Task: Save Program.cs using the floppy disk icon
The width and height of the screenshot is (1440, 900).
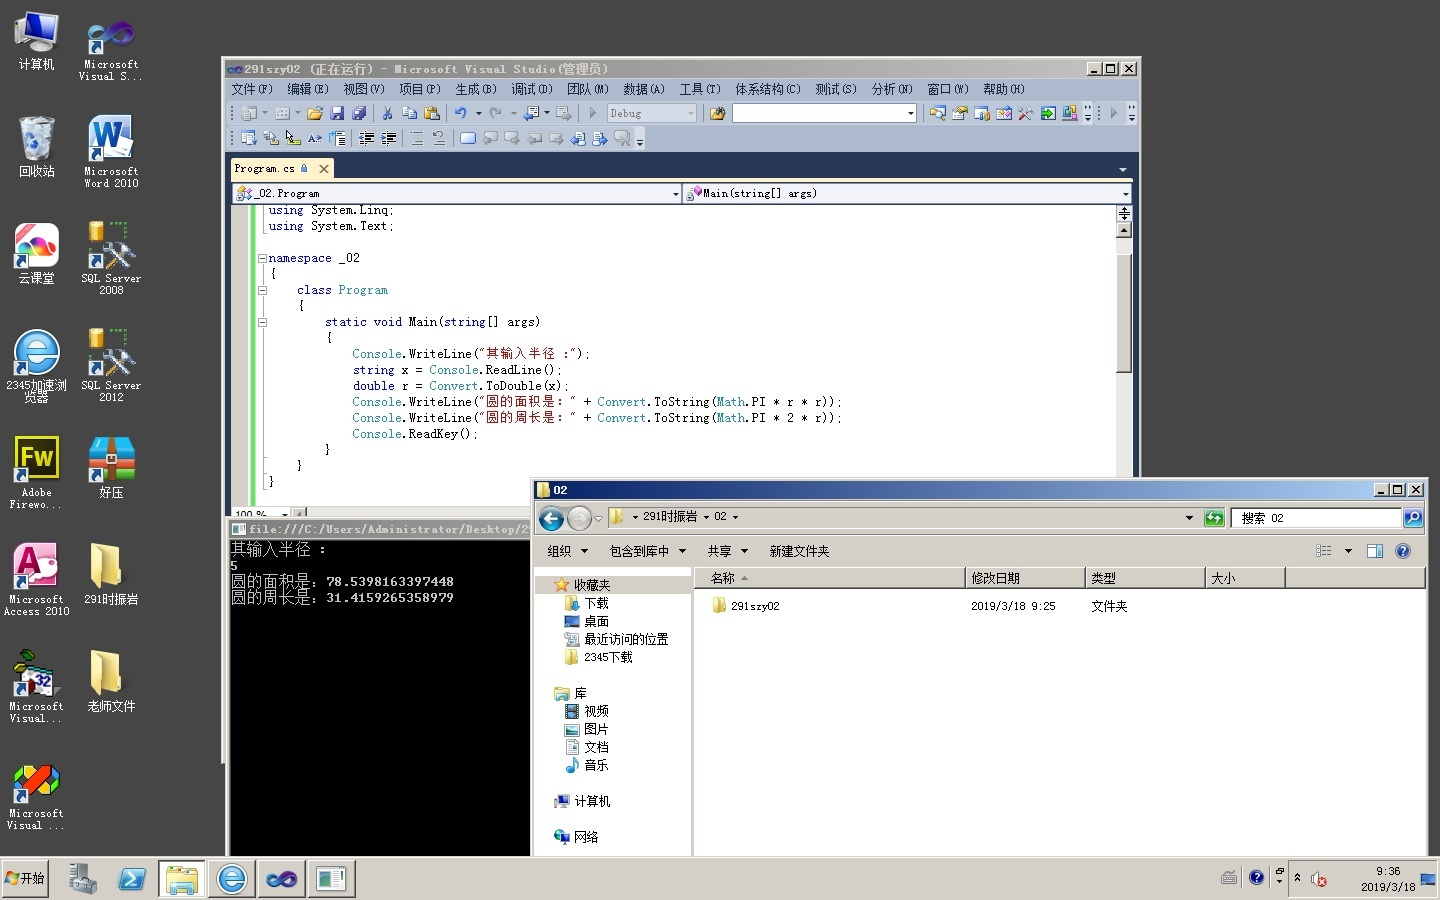Action: point(337,113)
